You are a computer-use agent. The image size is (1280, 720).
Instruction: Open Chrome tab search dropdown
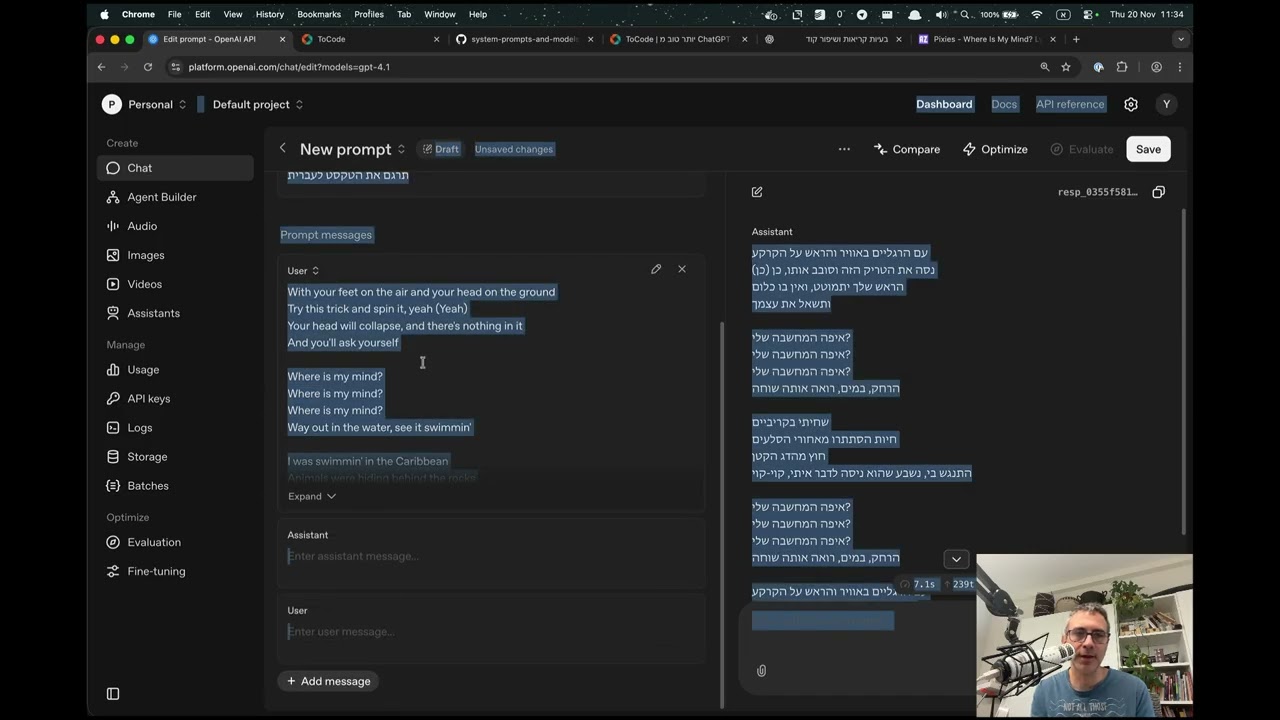[1181, 39]
